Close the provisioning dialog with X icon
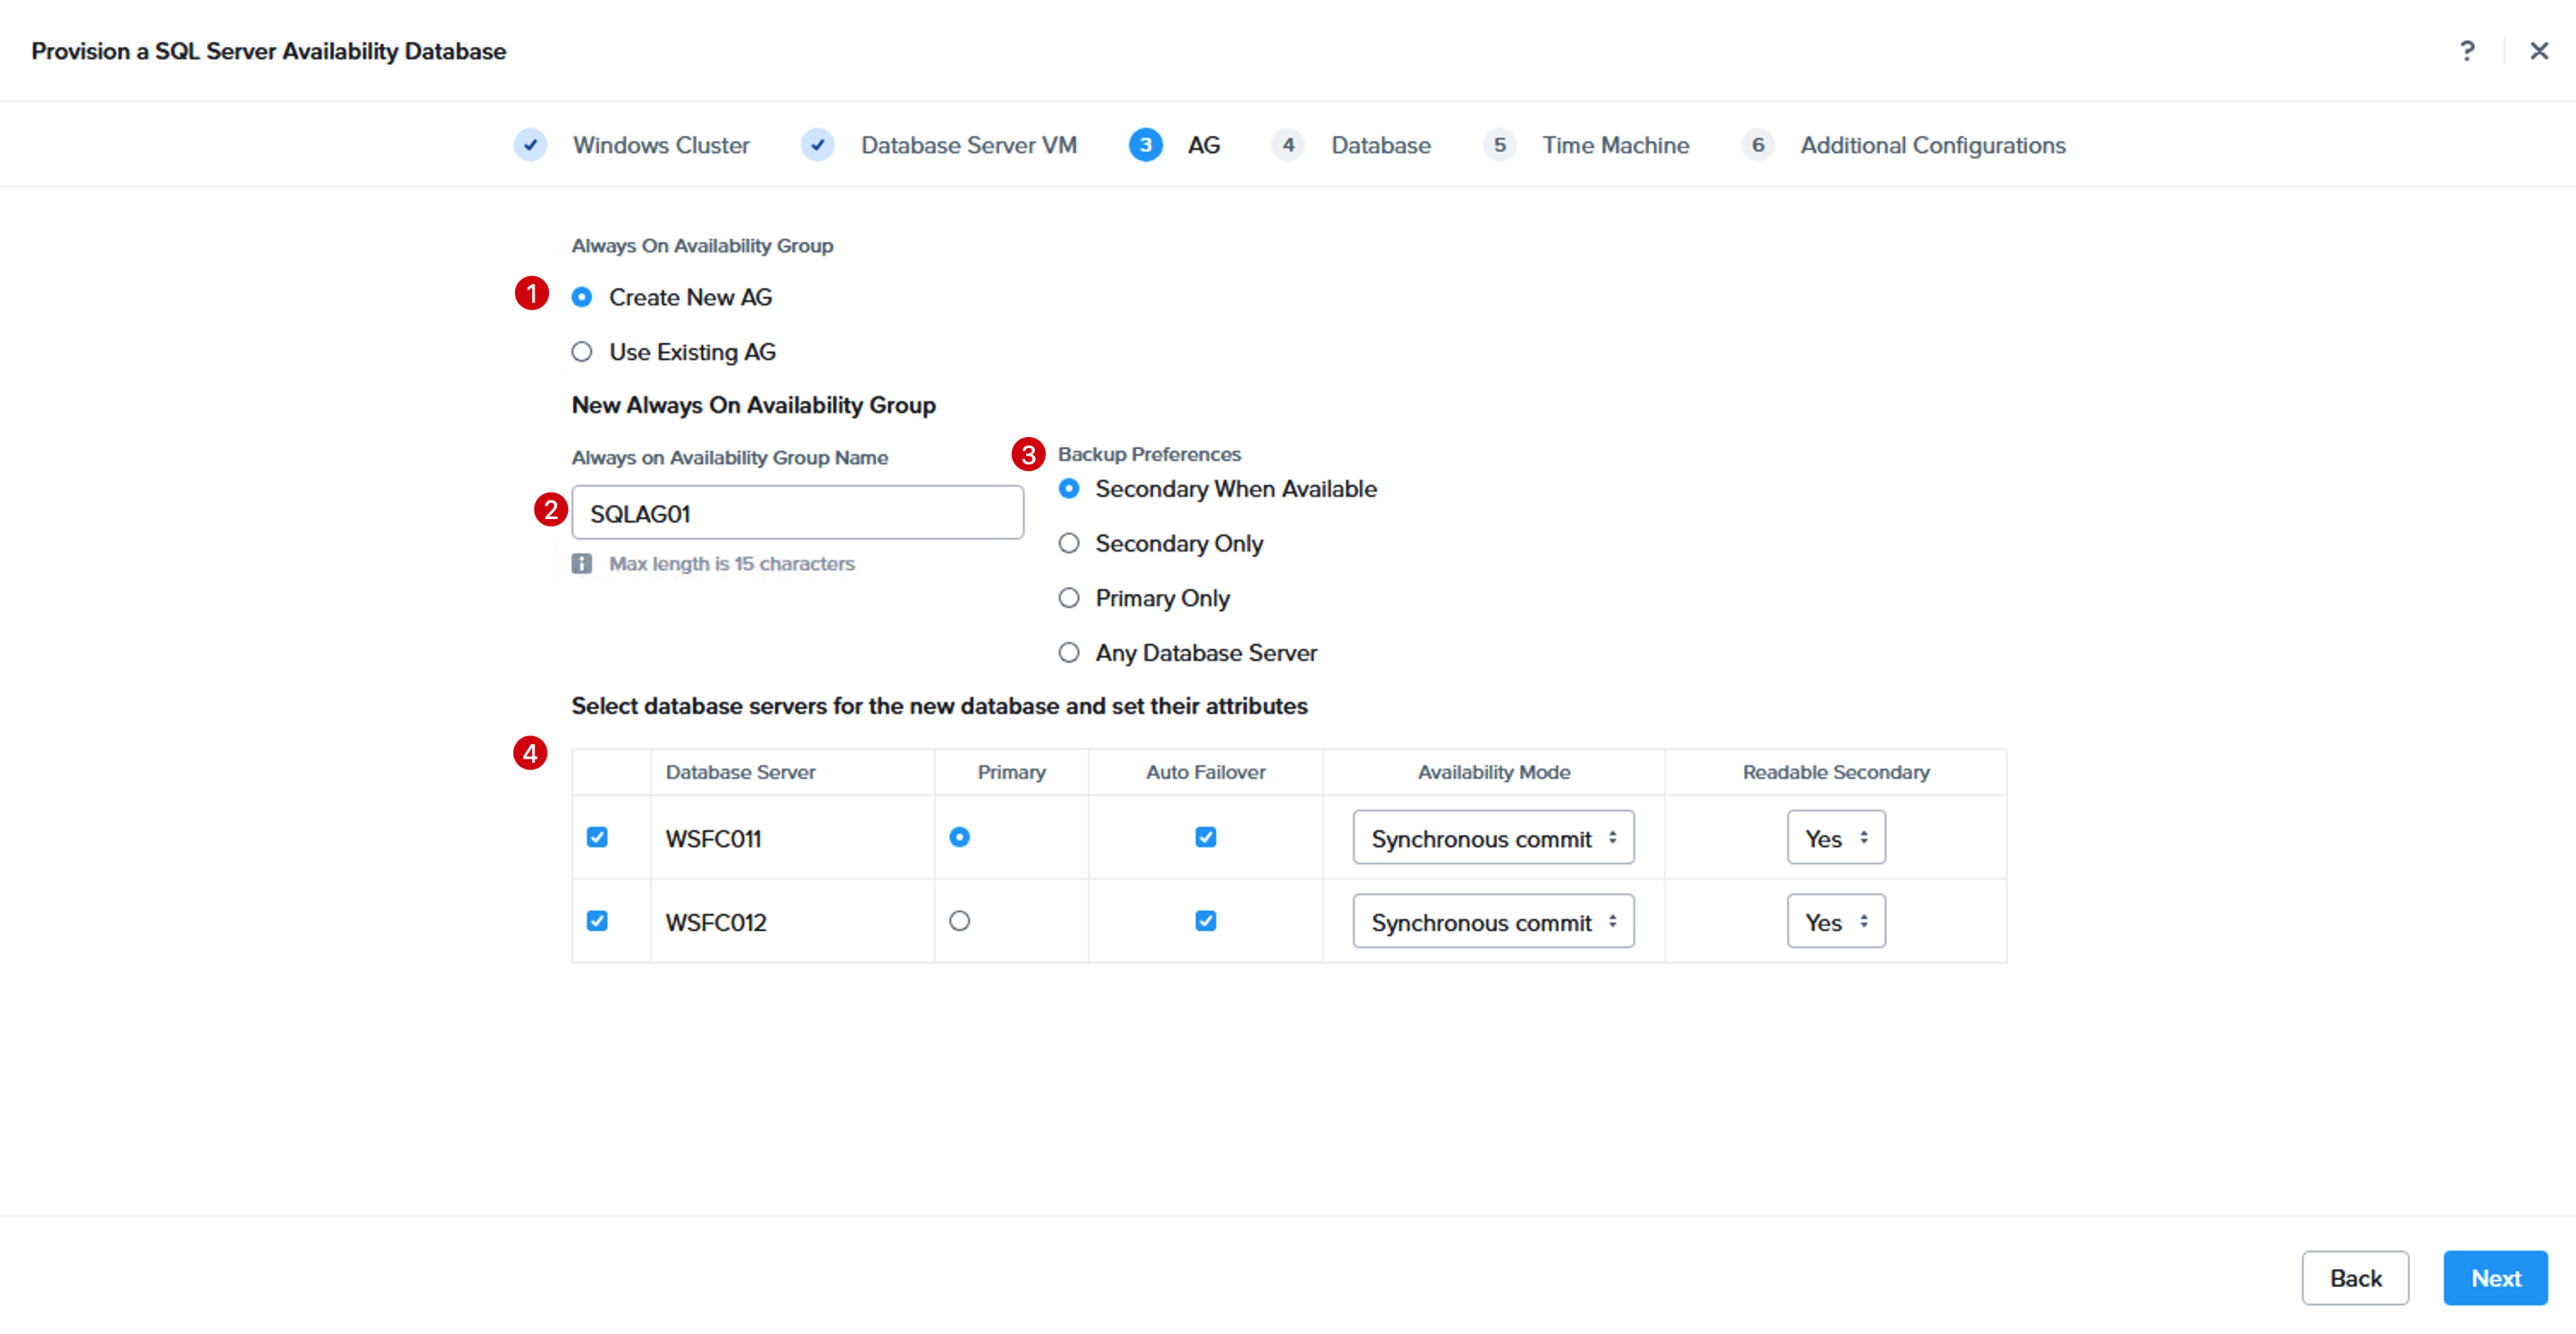This screenshot has height=1334, width=2576. (x=2539, y=51)
